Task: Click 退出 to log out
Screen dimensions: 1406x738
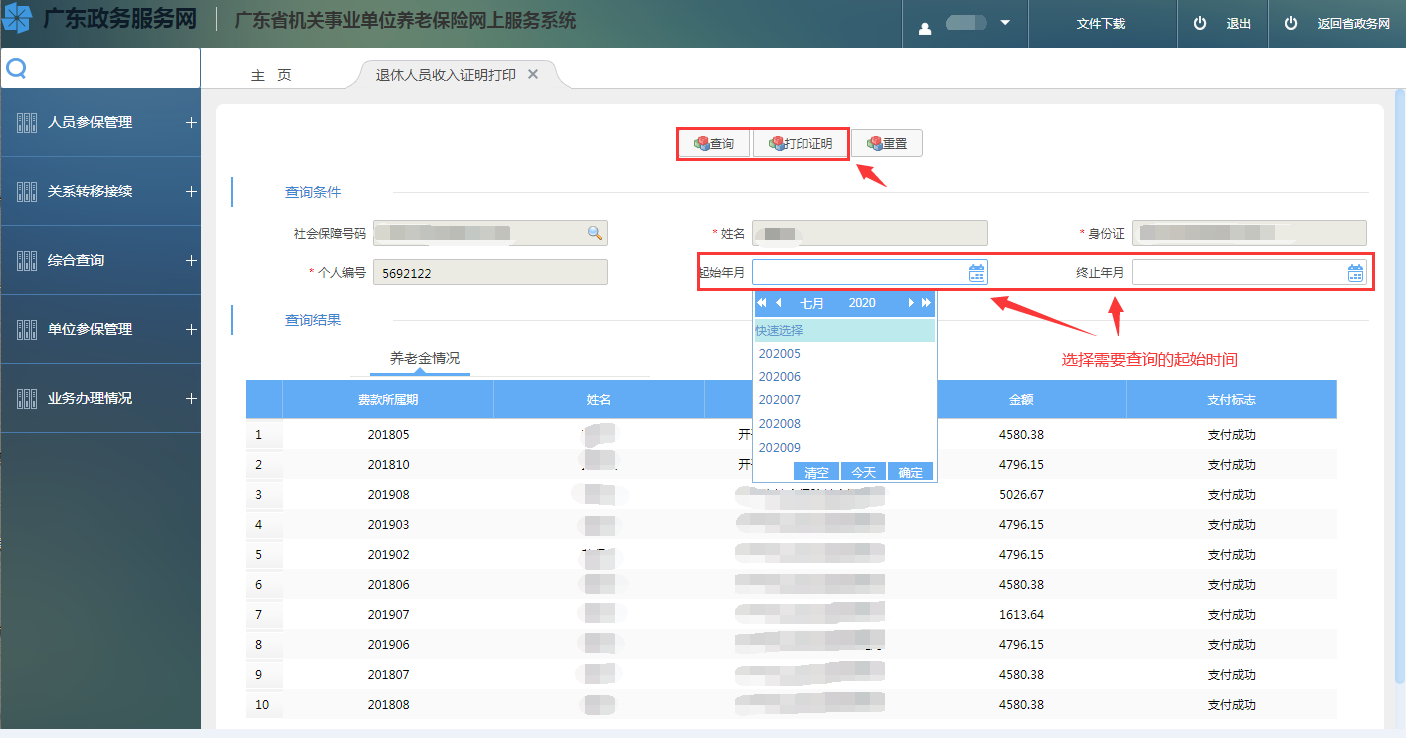Action: pos(1224,24)
